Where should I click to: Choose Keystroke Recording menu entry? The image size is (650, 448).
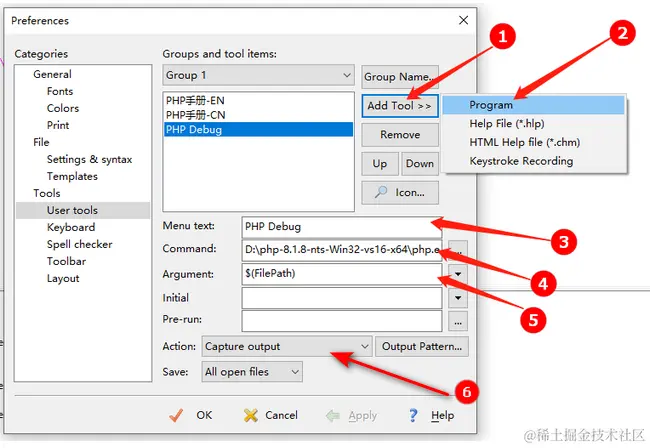pyautogui.click(x=534, y=161)
